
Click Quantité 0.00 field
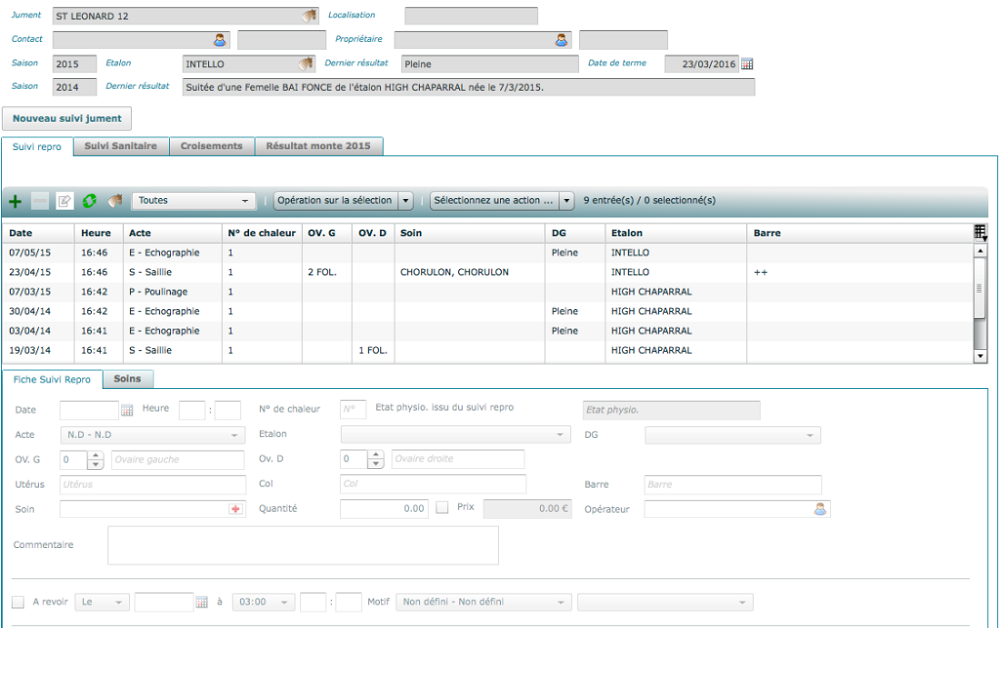(384, 509)
